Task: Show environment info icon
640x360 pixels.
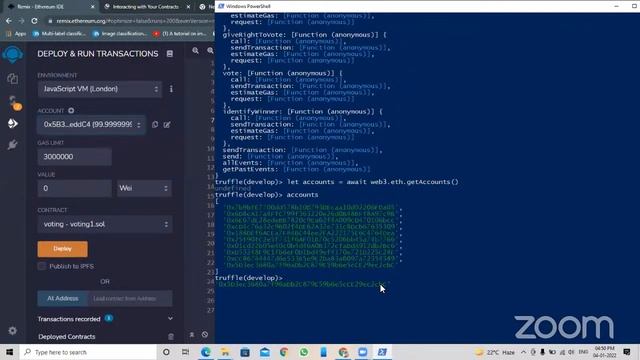Action: pyautogui.click(x=171, y=89)
